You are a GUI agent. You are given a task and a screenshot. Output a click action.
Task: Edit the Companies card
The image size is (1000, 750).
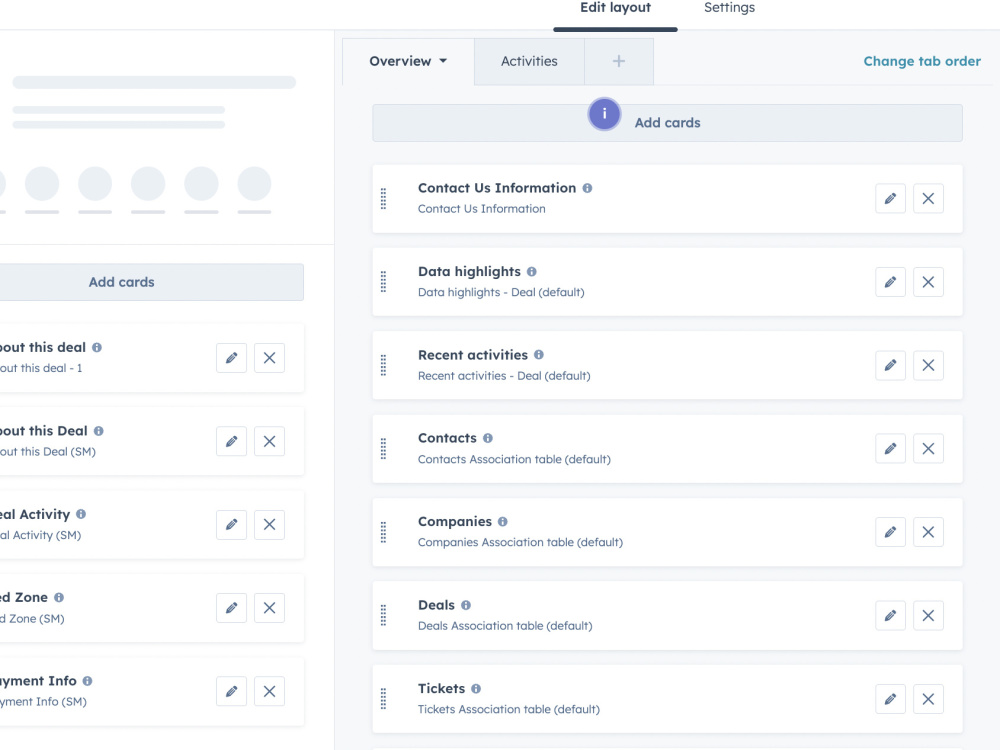890,532
